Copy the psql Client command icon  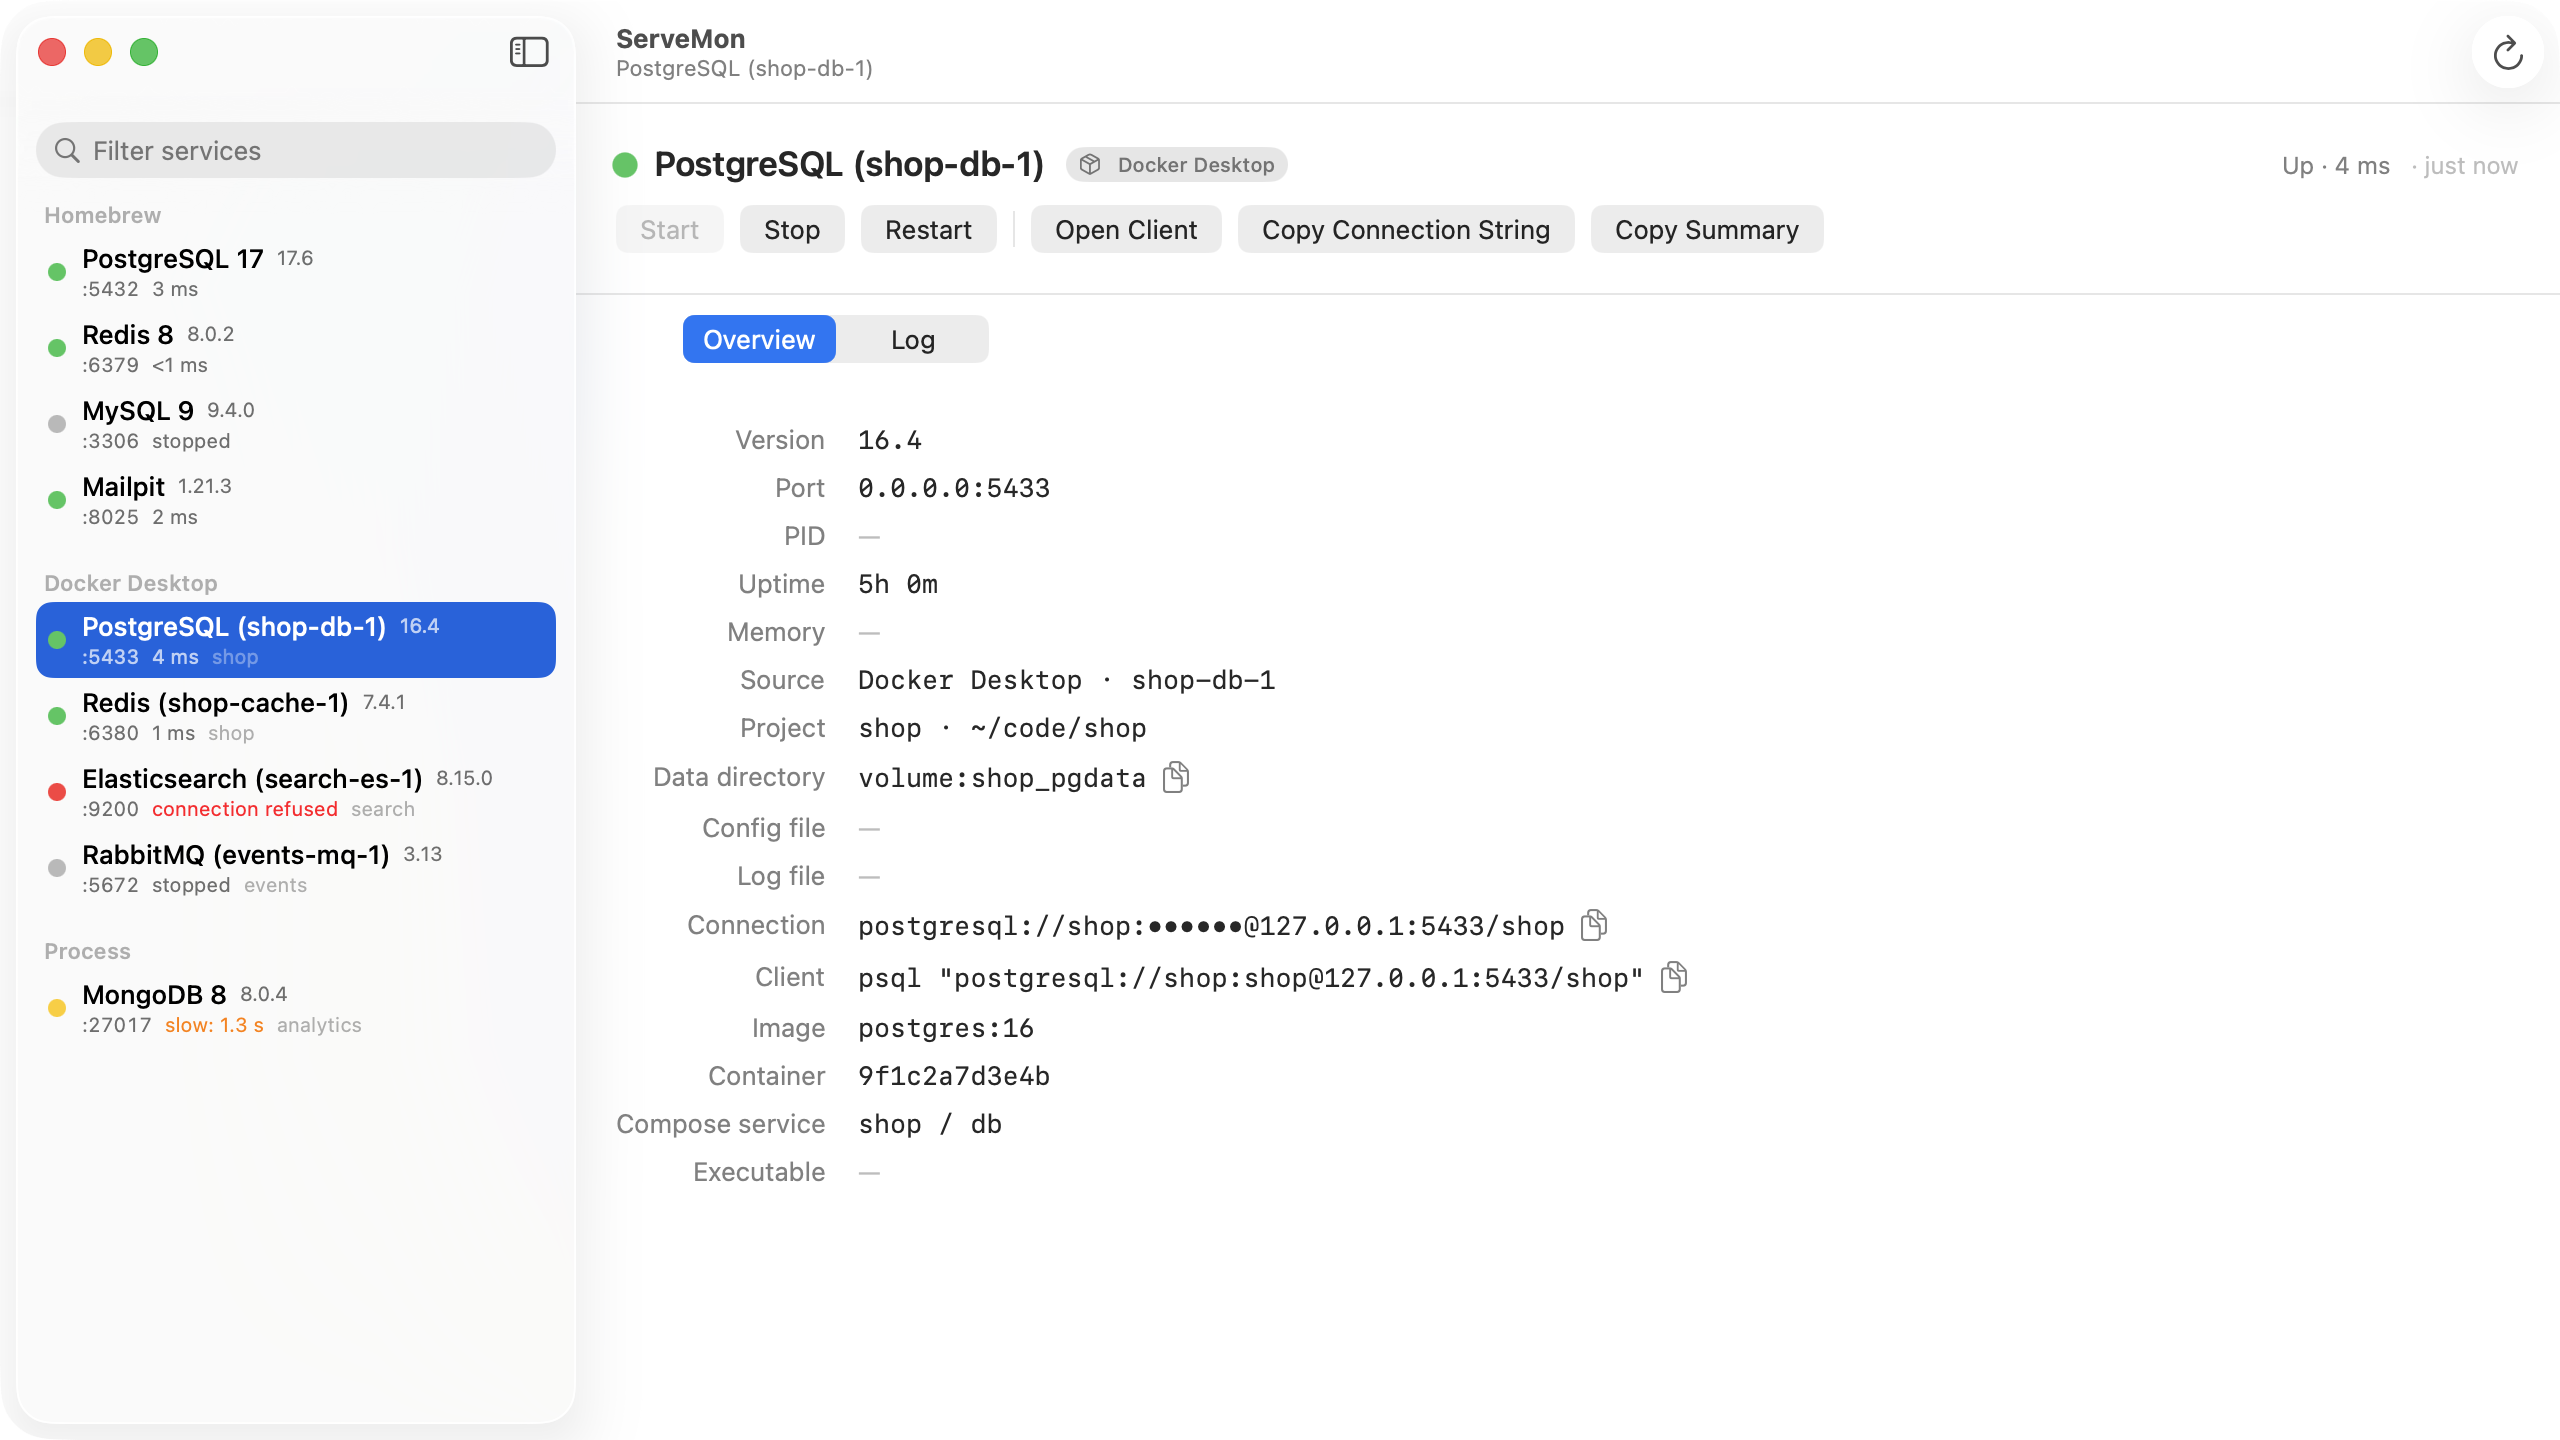pos(1674,977)
